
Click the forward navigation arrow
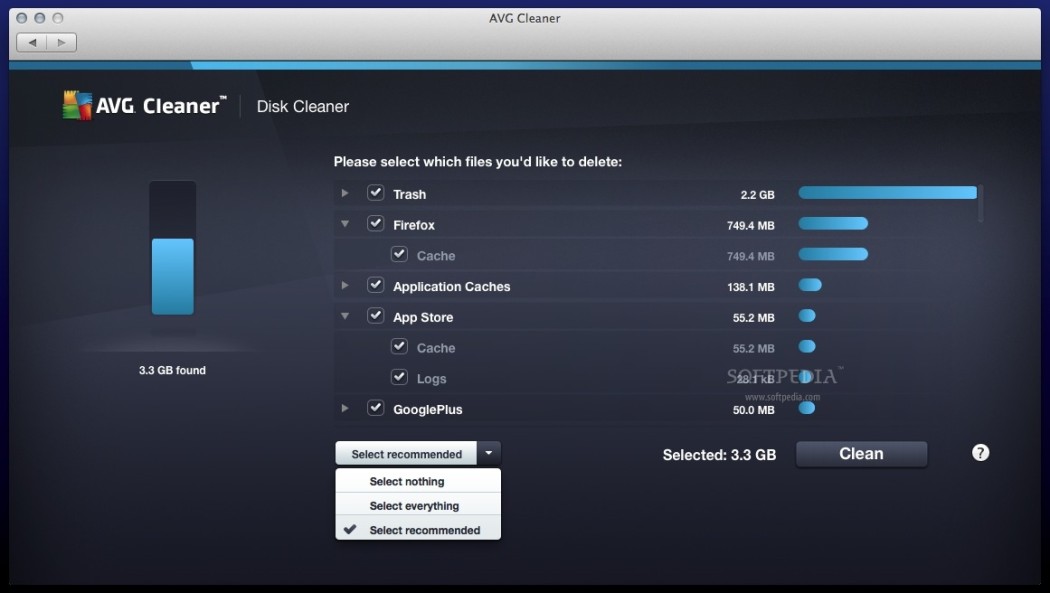click(62, 42)
